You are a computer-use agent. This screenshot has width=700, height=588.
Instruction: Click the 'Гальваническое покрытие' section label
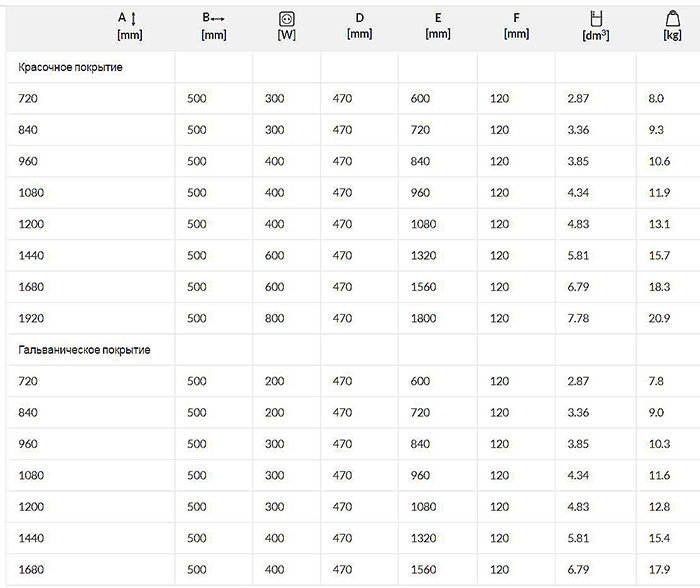pyautogui.click(x=84, y=350)
